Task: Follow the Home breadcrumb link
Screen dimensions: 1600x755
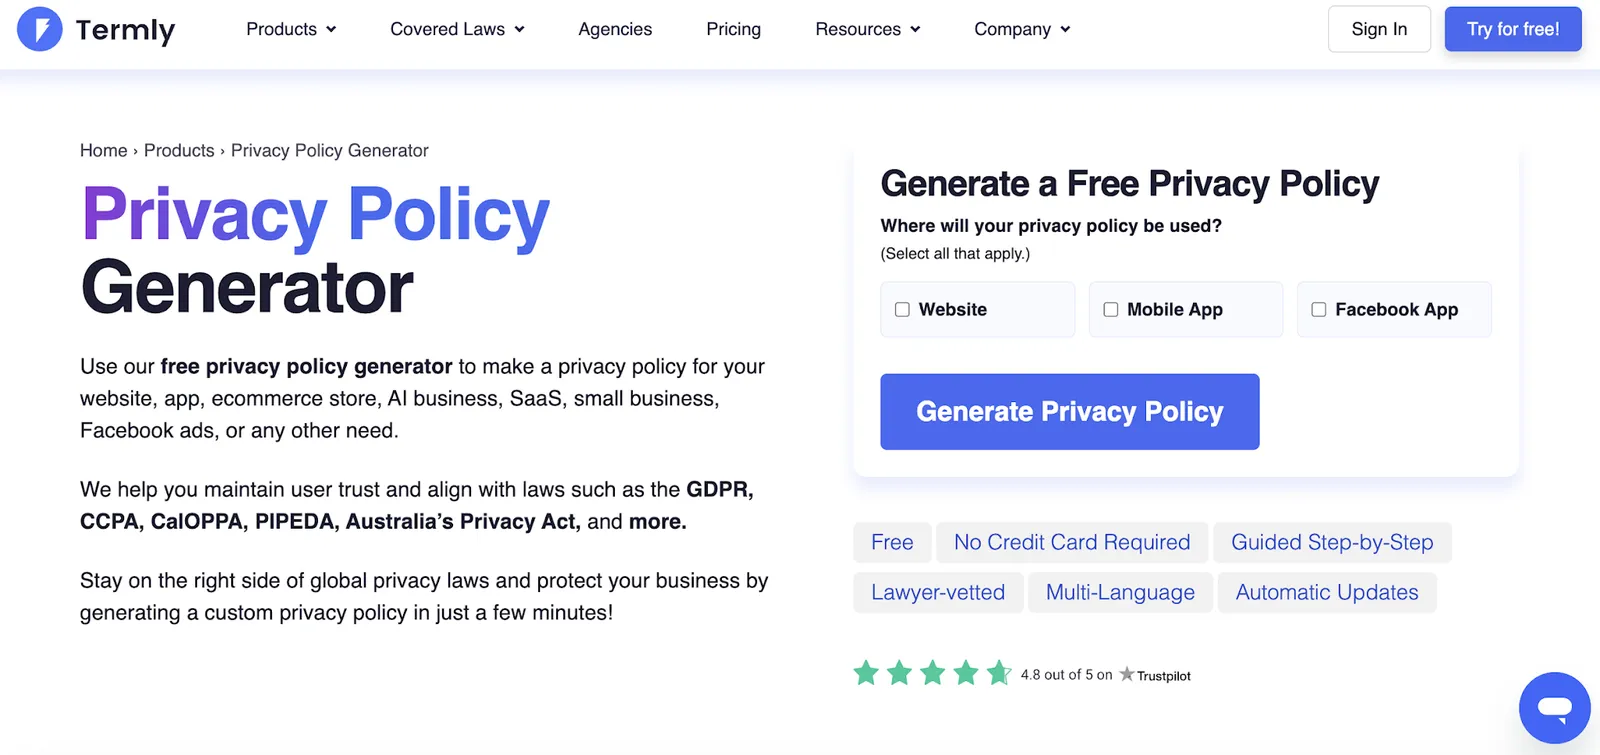Action: pos(104,150)
